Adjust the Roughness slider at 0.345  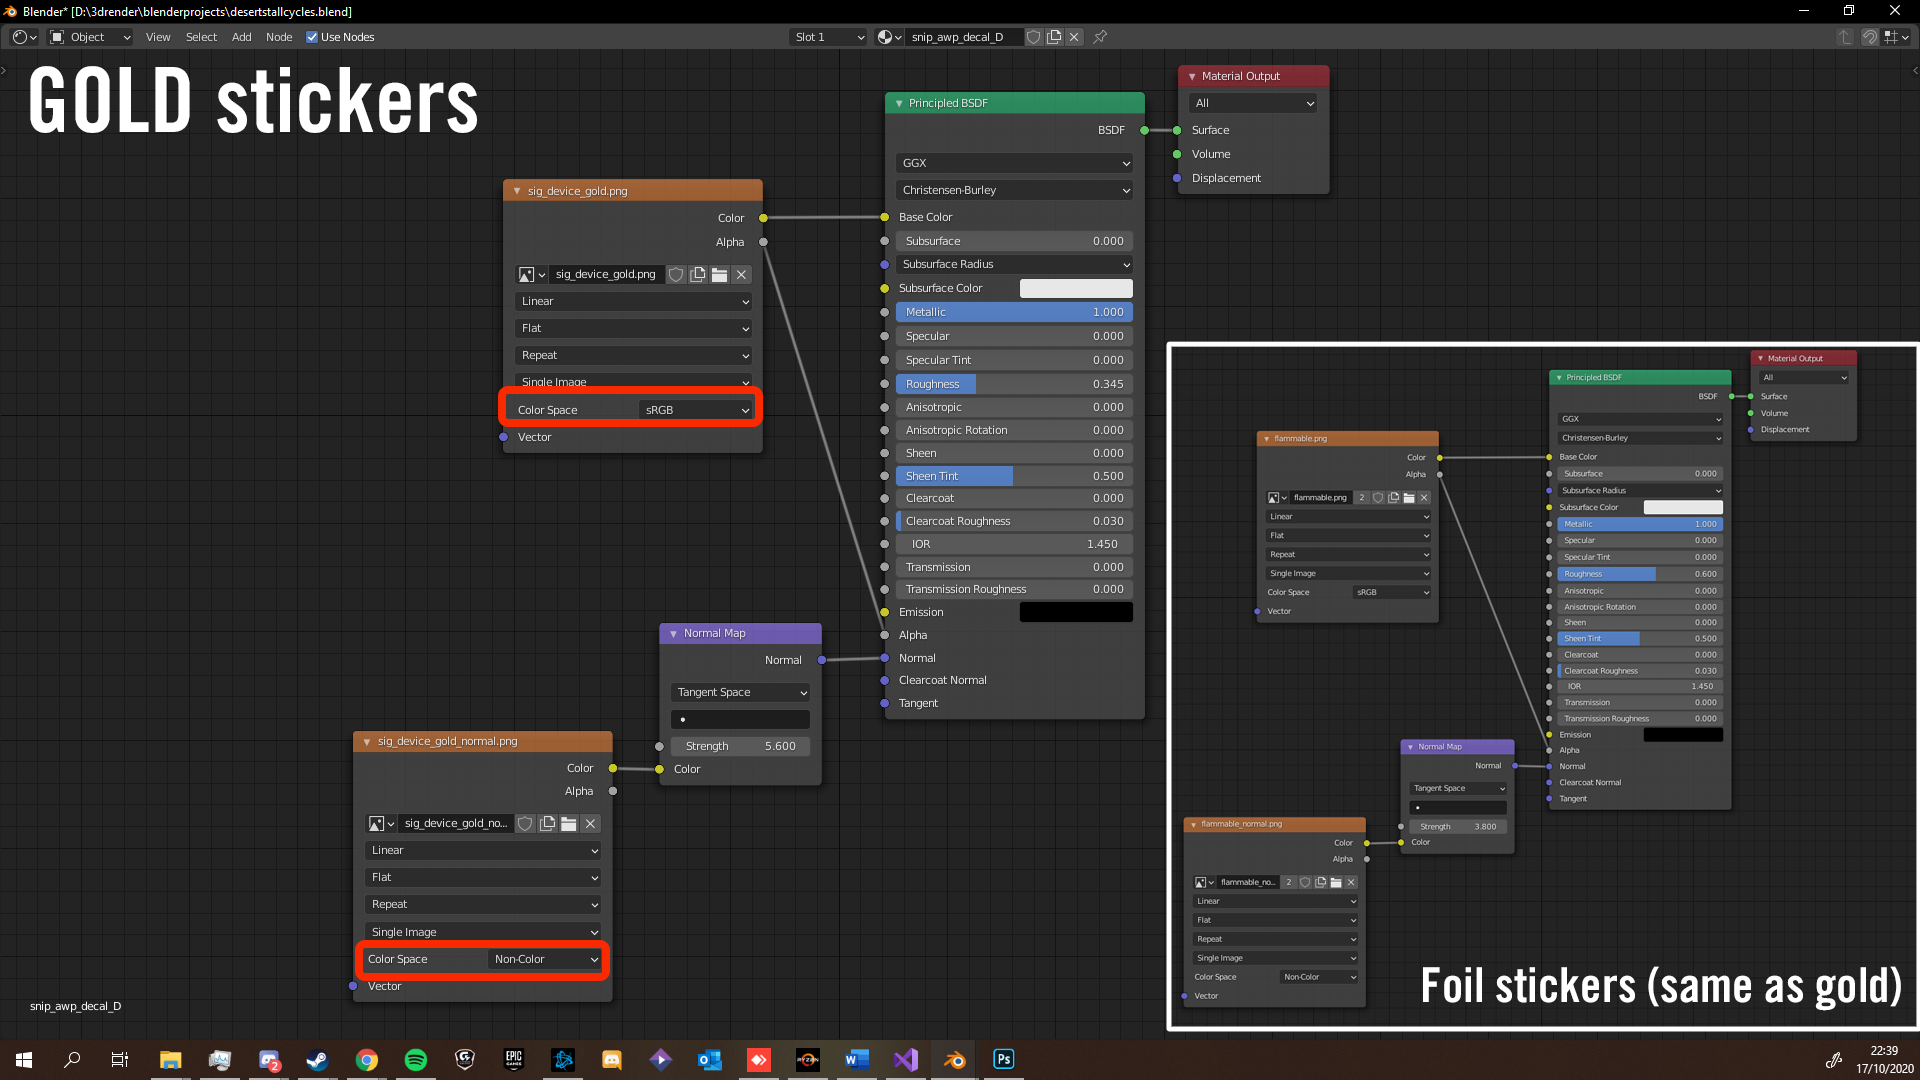point(1014,384)
